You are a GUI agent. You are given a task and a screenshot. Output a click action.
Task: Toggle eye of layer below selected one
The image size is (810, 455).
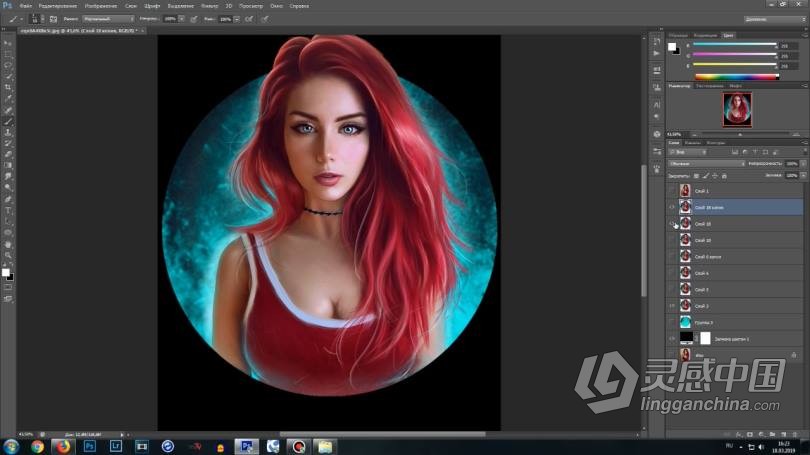[x=672, y=224]
